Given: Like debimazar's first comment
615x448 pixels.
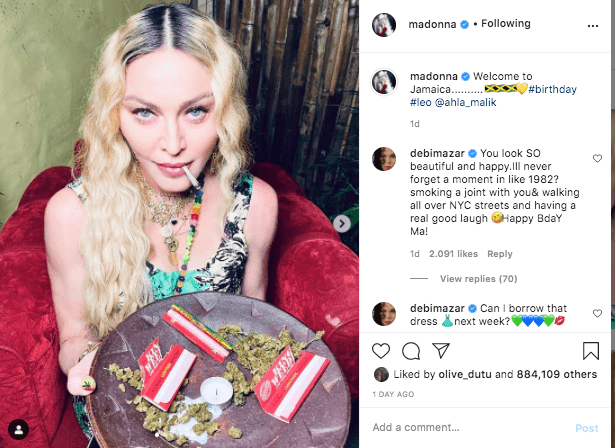Looking at the screenshot, I should point(597,158).
